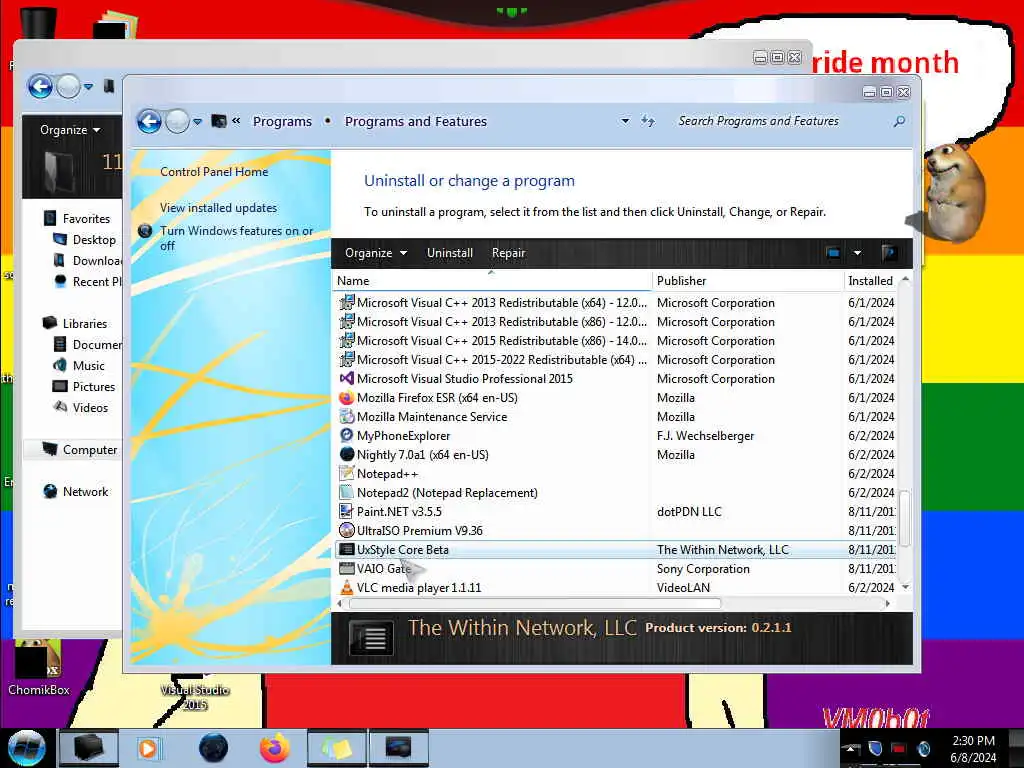Click vertical scrollbar thumb of program list
This screenshot has height=768, width=1024.
pyautogui.click(x=904, y=518)
